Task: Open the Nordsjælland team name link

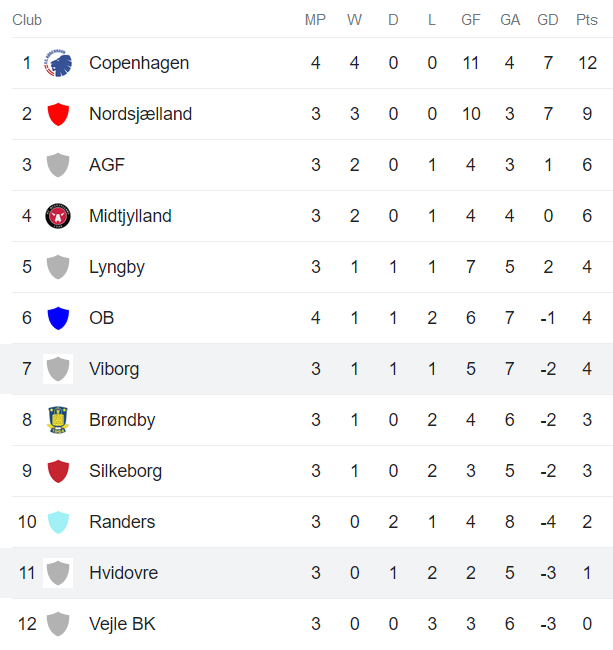Action: pyautogui.click(x=140, y=114)
